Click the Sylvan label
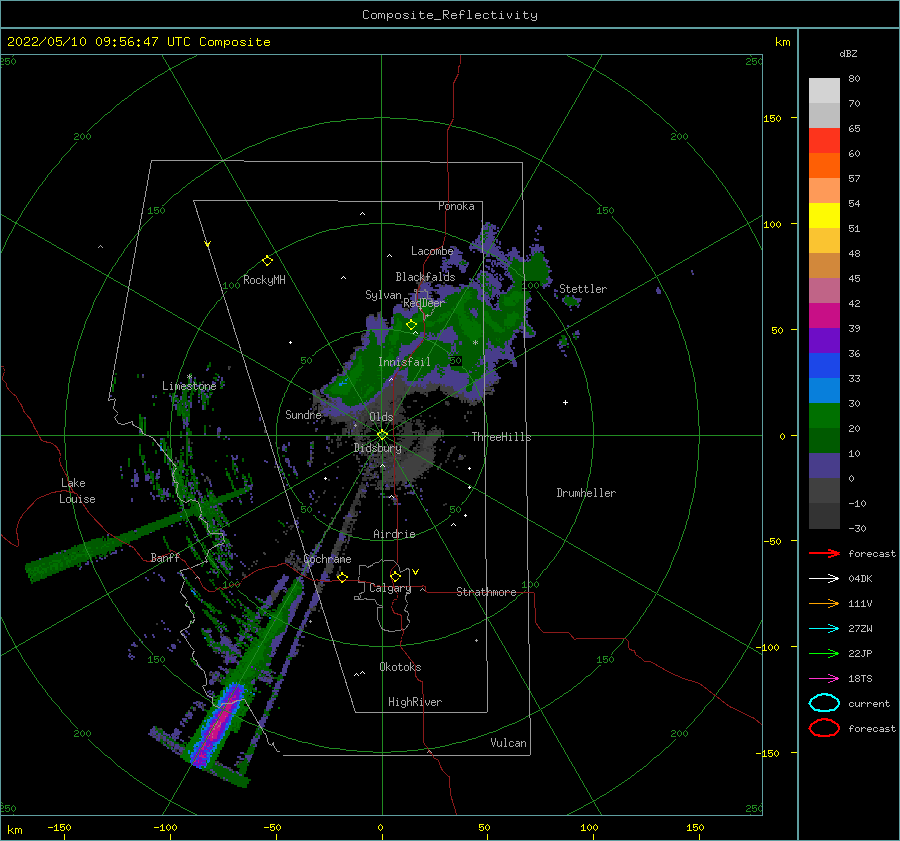This screenshot has height=841, width=900. 383,295
